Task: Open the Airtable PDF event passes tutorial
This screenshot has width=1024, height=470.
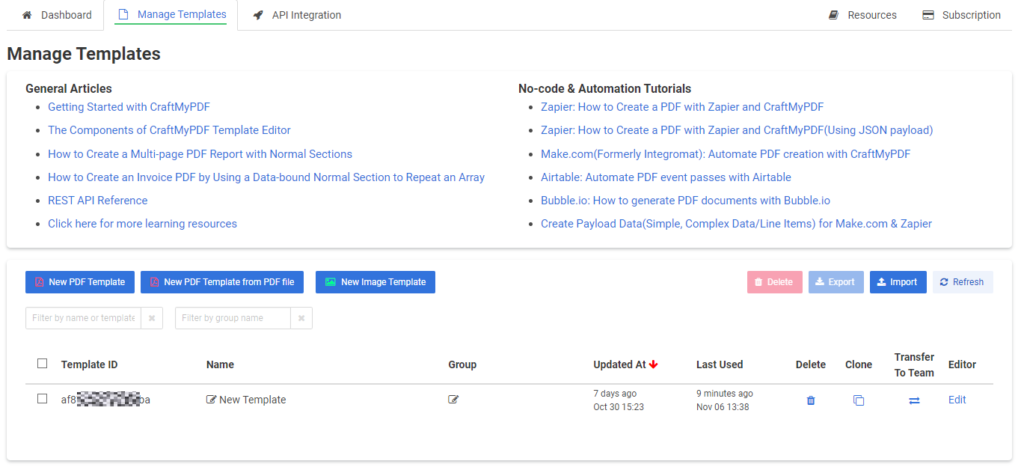Action: point(666,177)
